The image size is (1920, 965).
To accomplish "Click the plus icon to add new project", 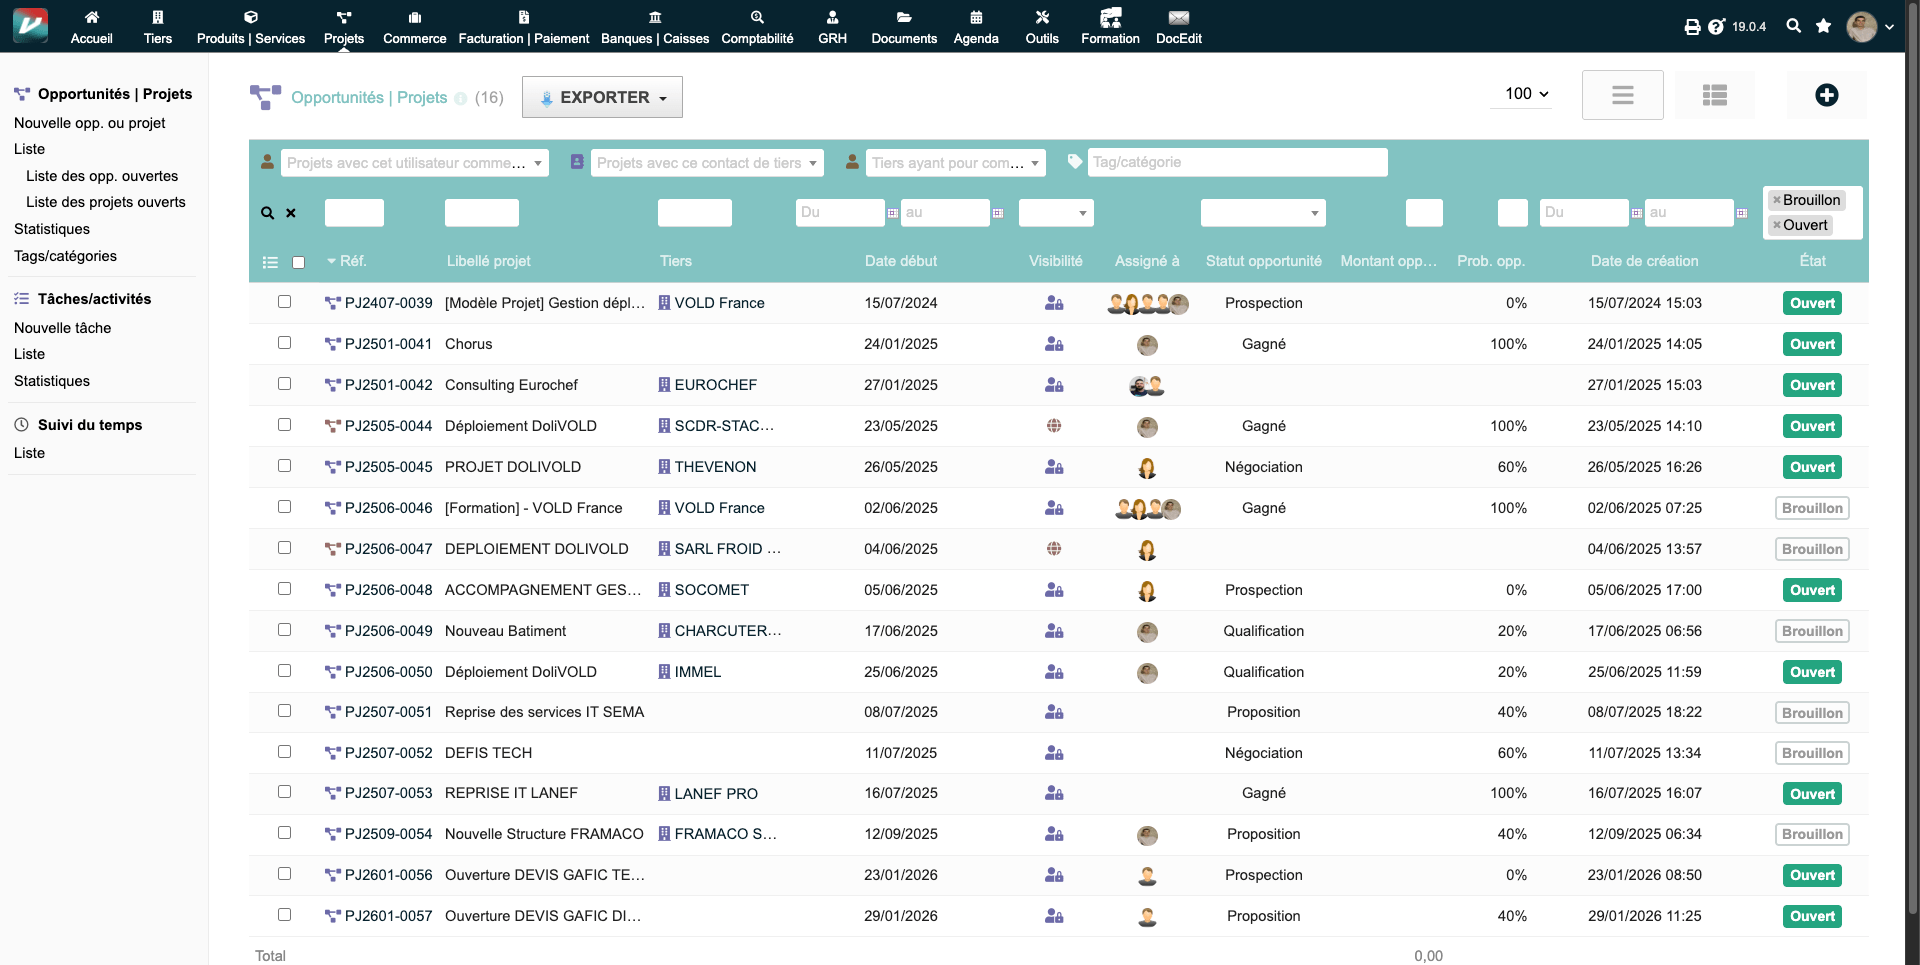I will tap(1826, 95).
